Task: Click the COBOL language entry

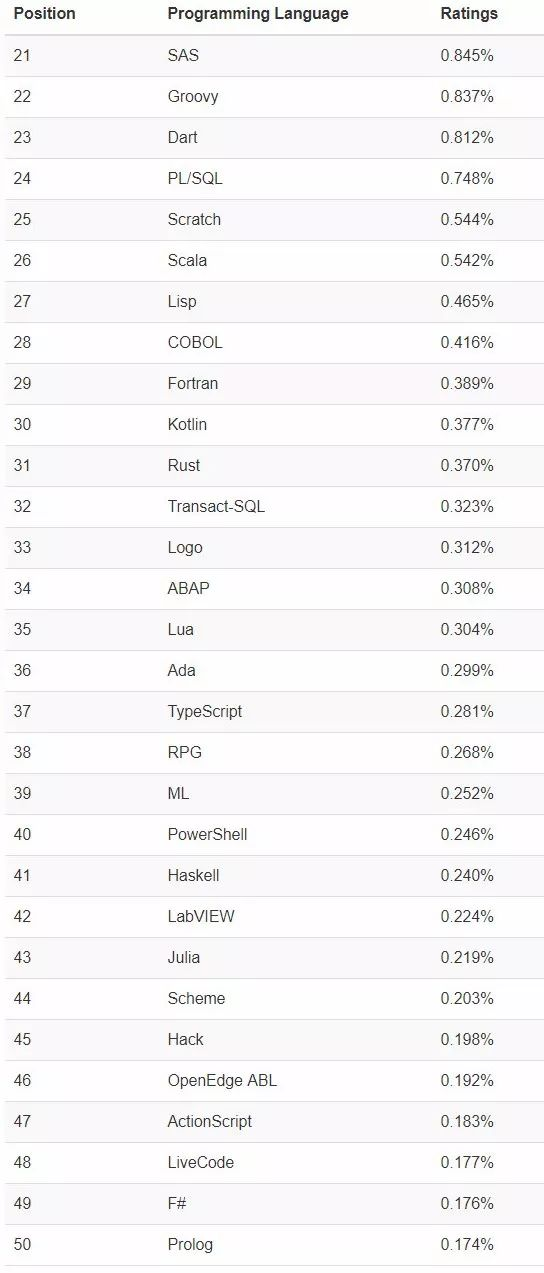Action: (195, 342)
